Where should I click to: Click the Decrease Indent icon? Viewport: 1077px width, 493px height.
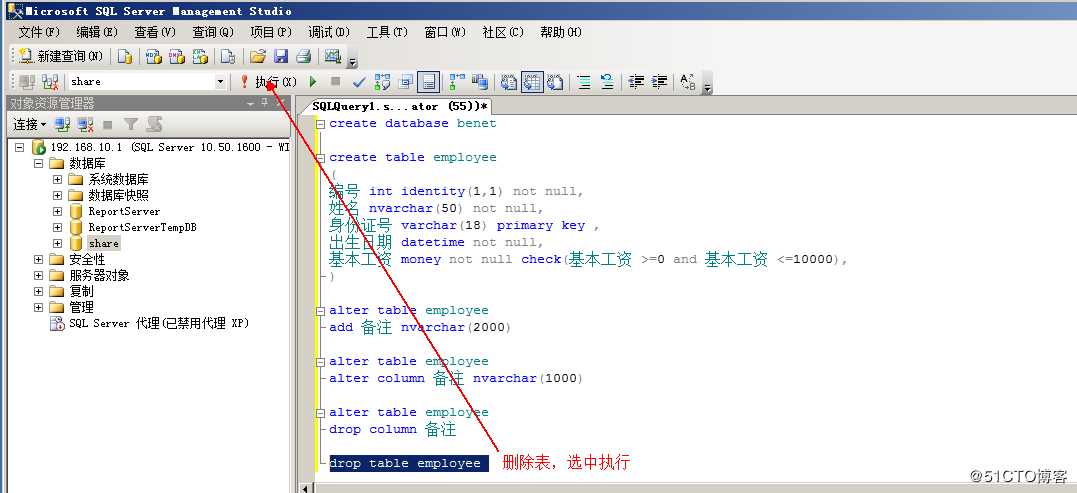click(636, 82)
